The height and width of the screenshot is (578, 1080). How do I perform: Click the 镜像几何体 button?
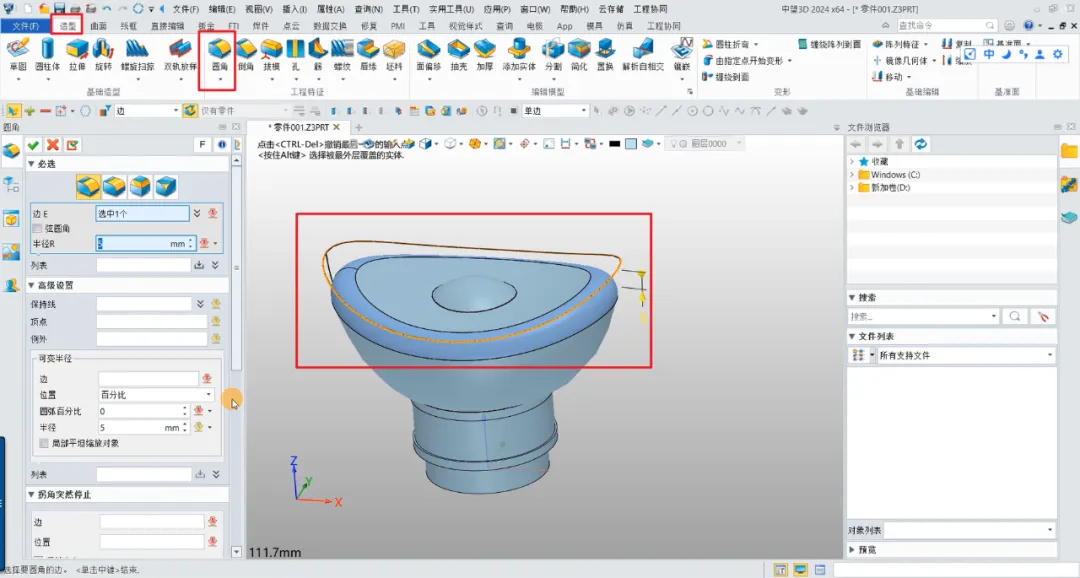tap(906, 60)
